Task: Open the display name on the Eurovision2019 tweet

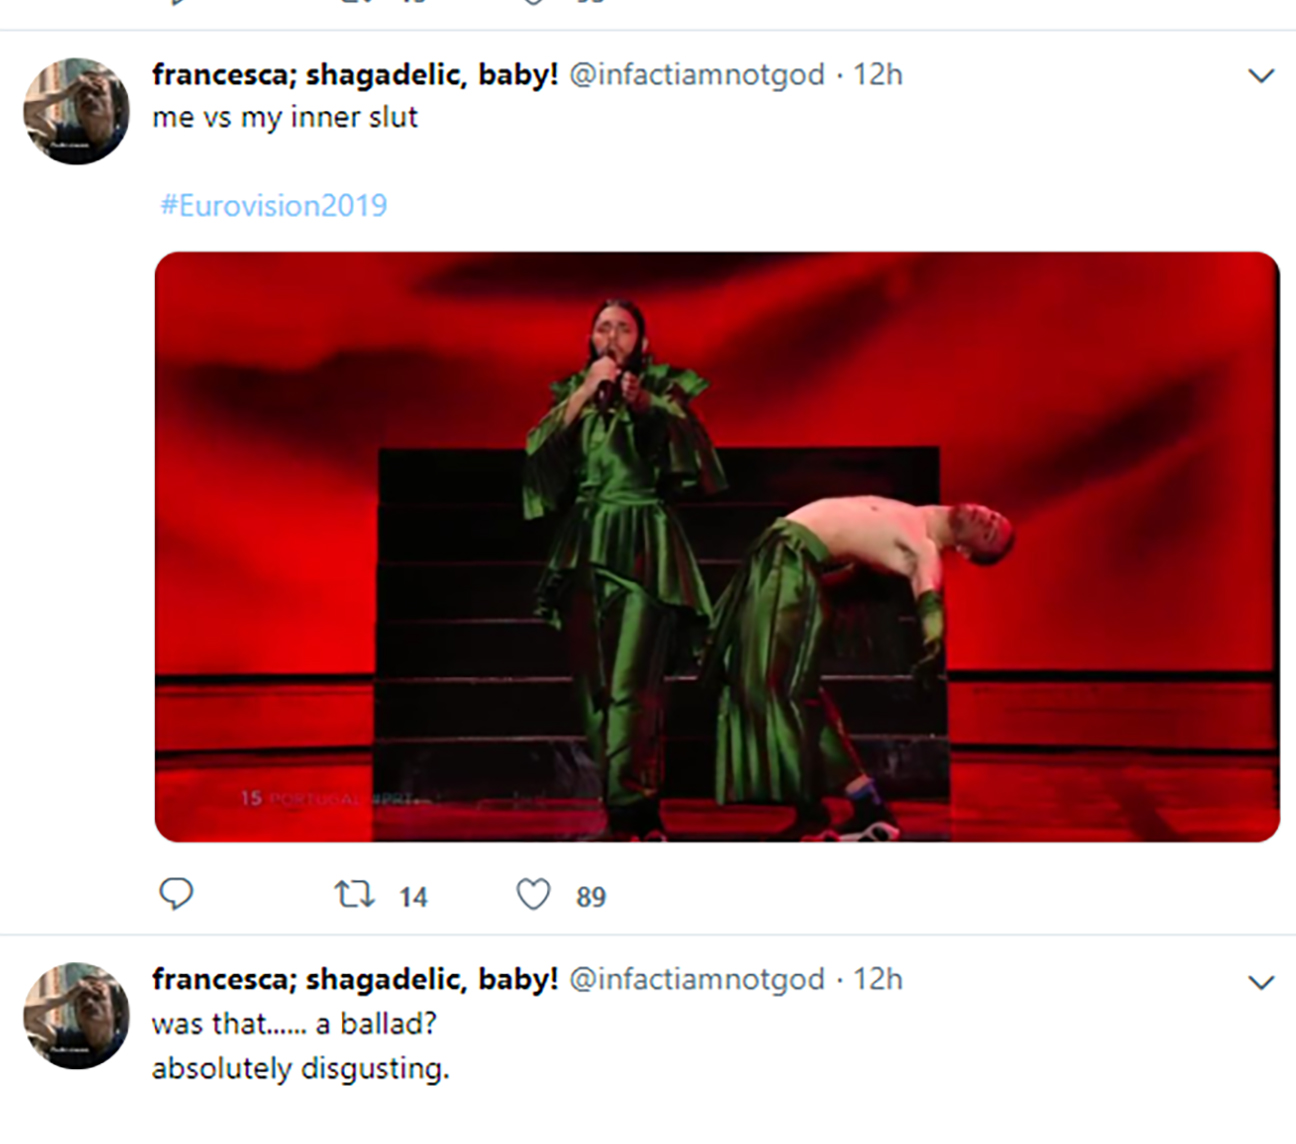Action: pos(355,75)
